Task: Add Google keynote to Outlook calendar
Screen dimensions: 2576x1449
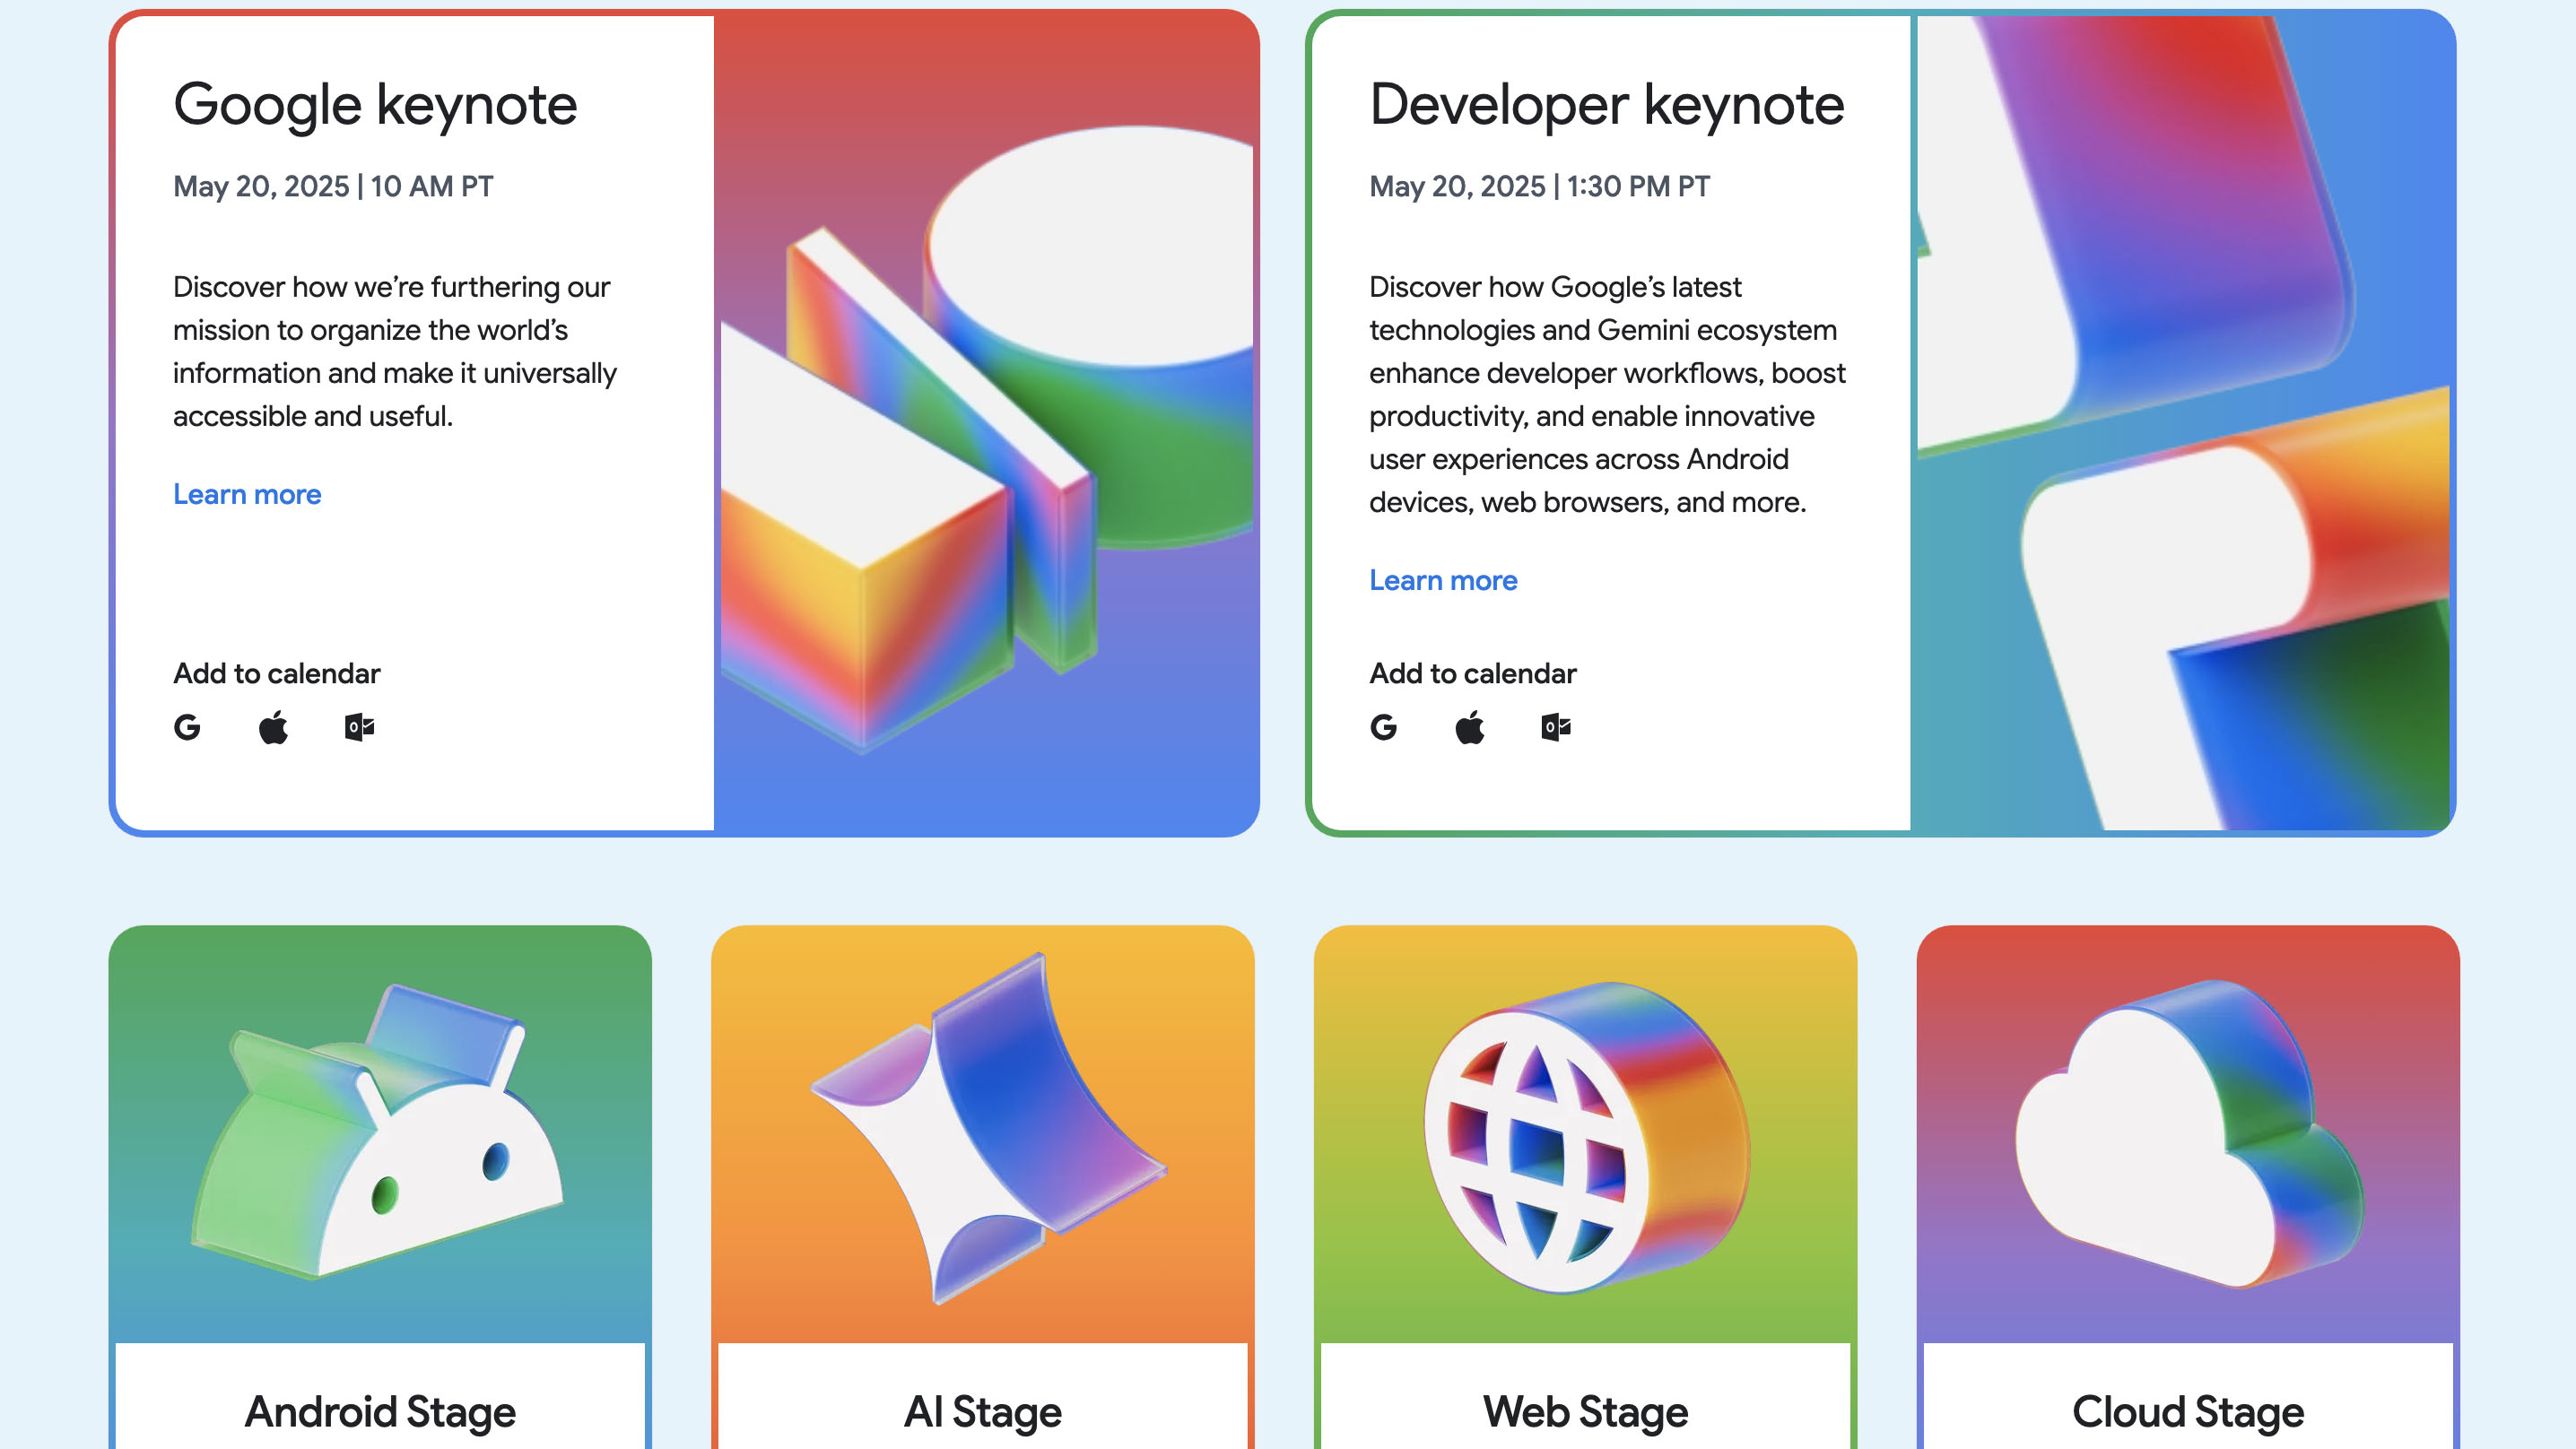Action: point(359,727)
